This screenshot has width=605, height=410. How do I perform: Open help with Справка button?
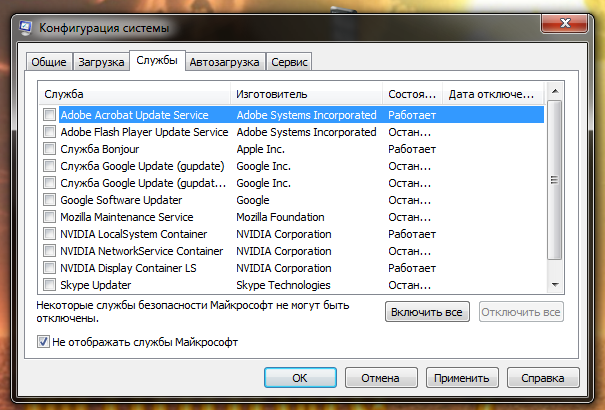tap(543, 378)
